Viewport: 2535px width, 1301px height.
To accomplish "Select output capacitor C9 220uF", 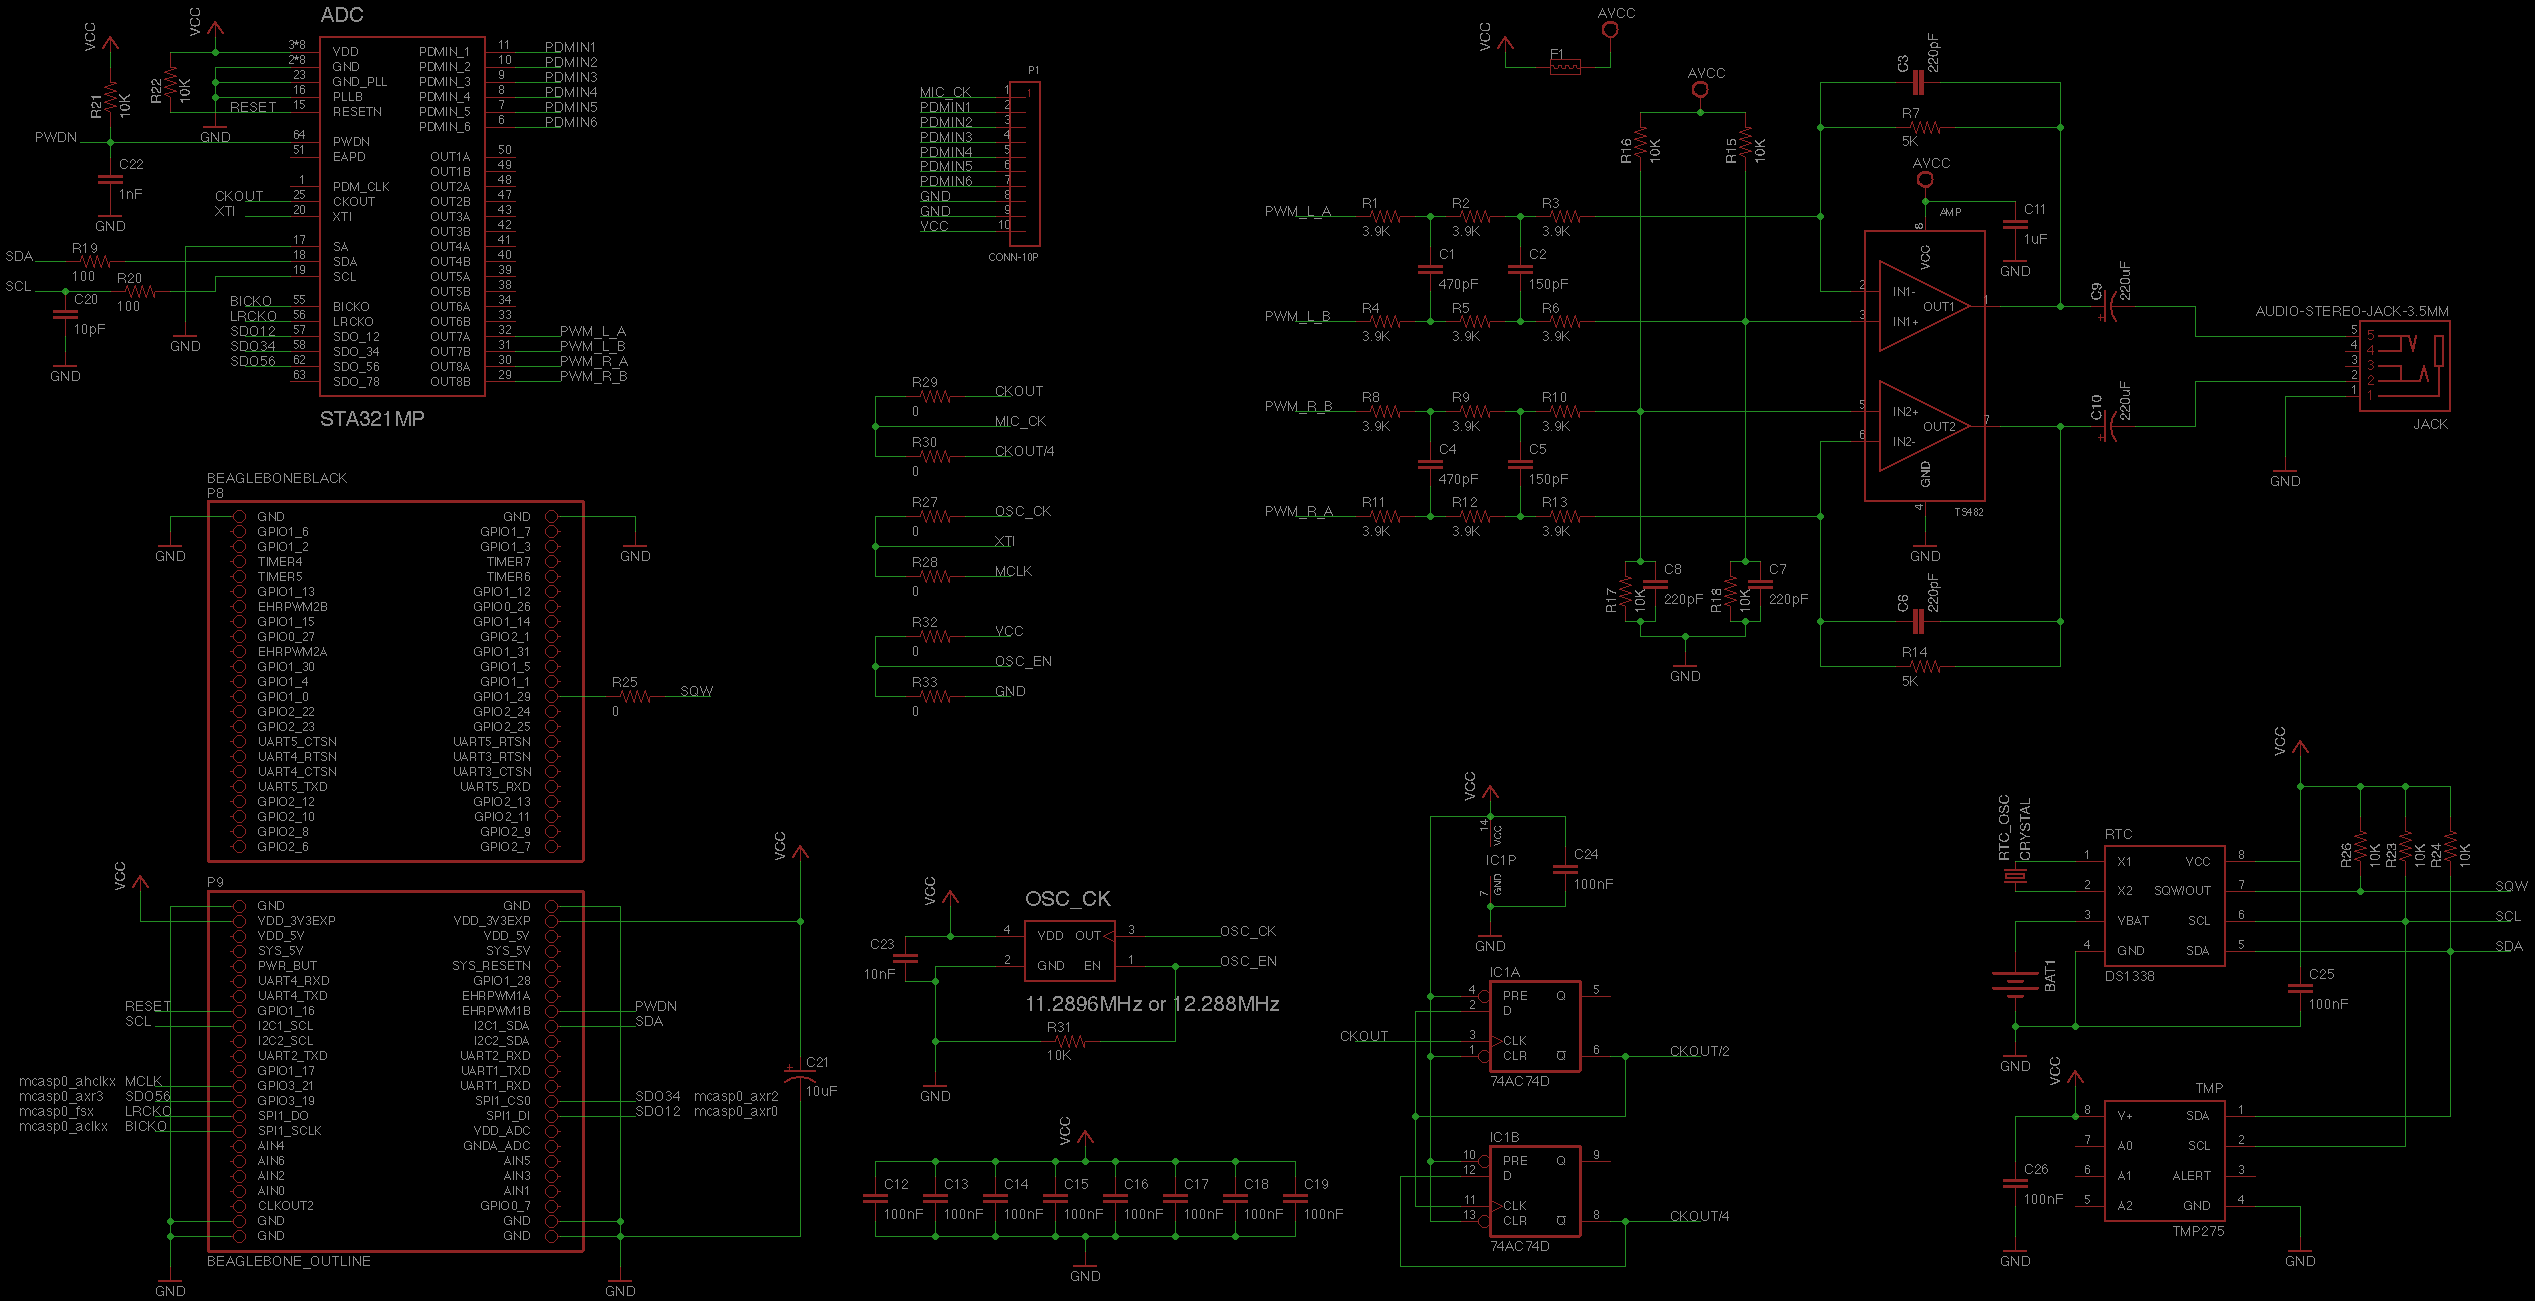I will [2107, 306].
